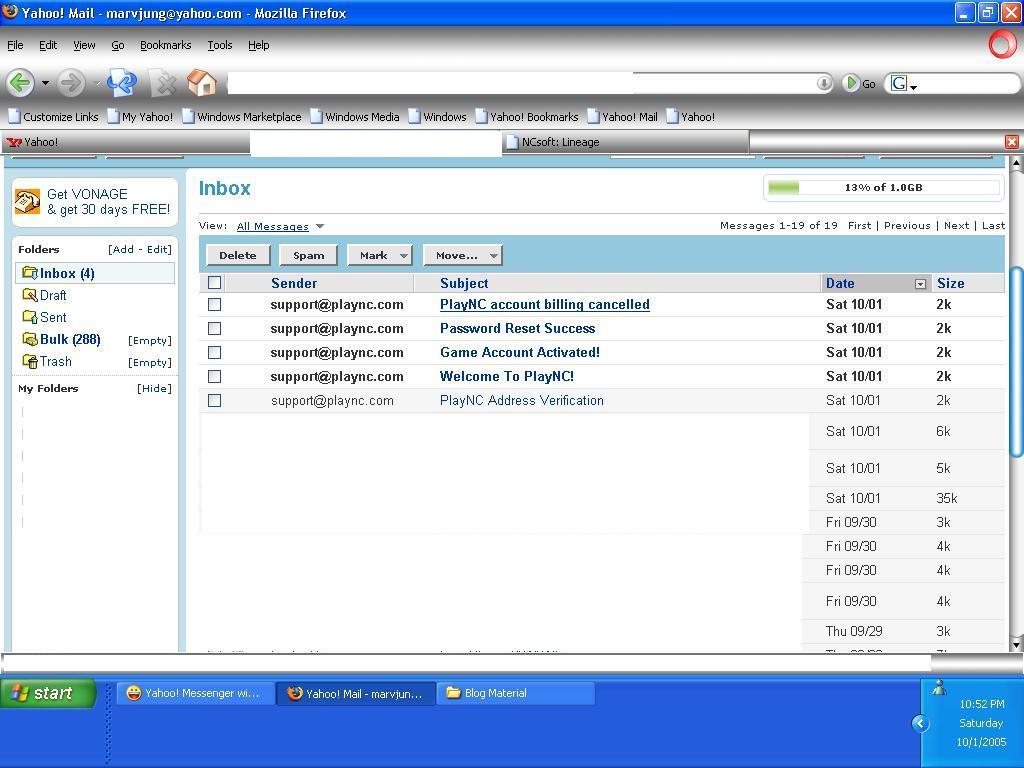Check the 'PlayNC Address Verification' message
Screen dimensions: 1024x768
(x=214, y=400)
